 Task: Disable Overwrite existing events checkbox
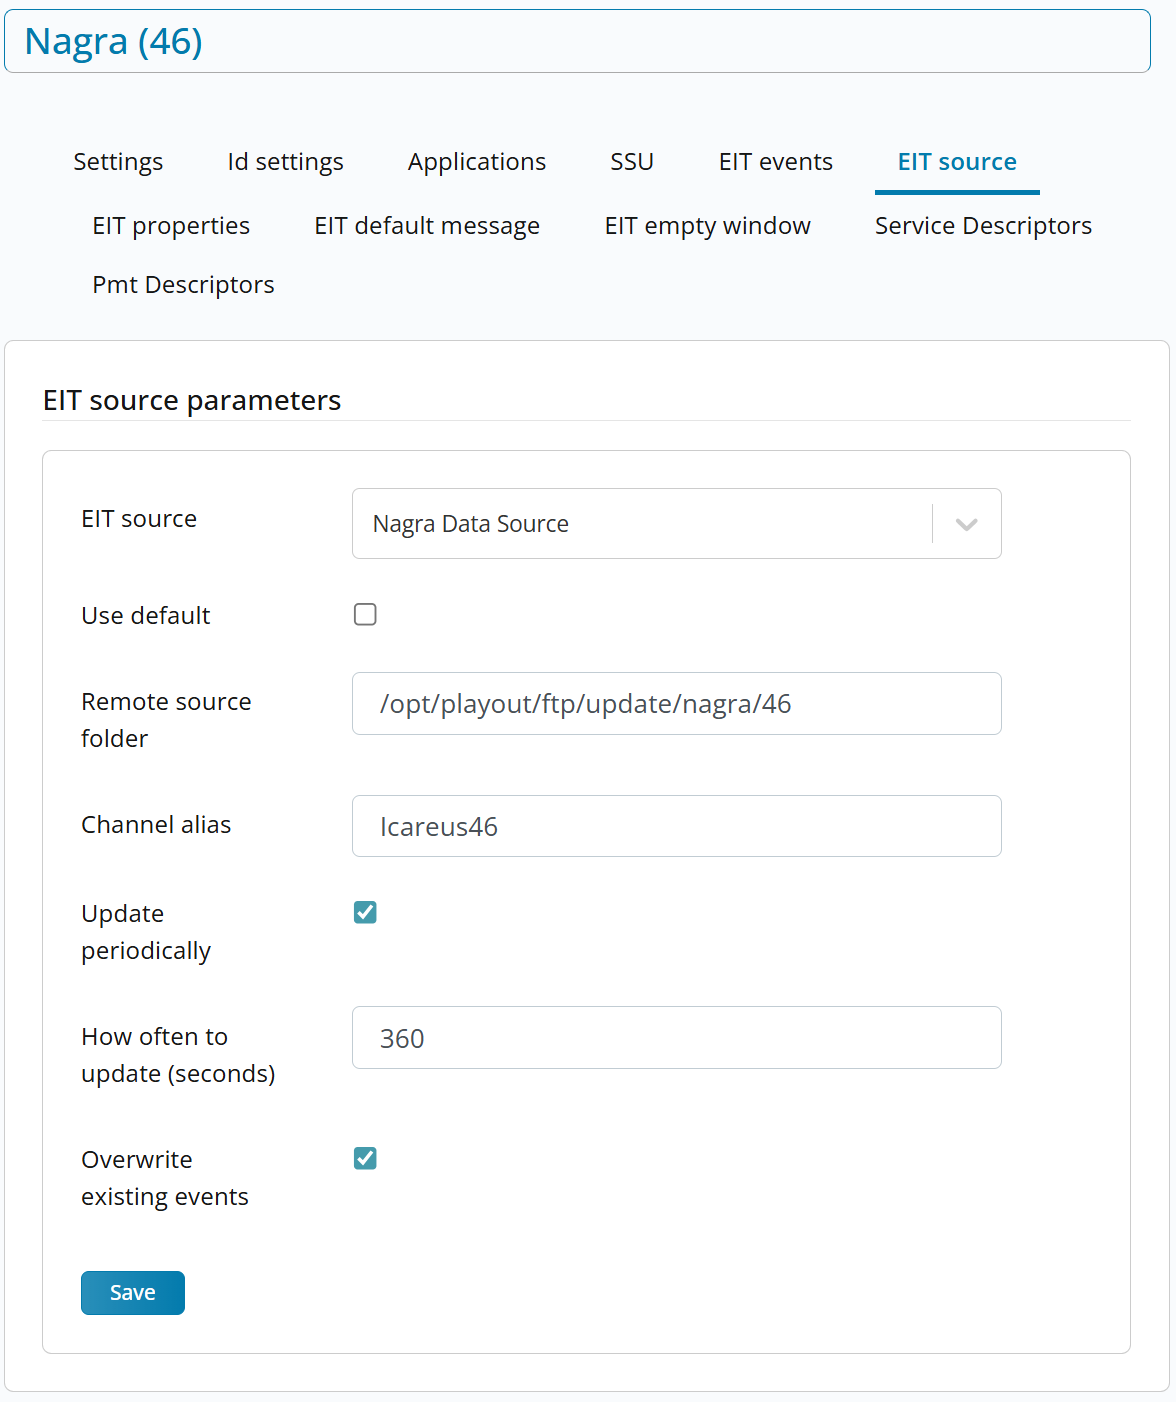[x=365, y=1158]
